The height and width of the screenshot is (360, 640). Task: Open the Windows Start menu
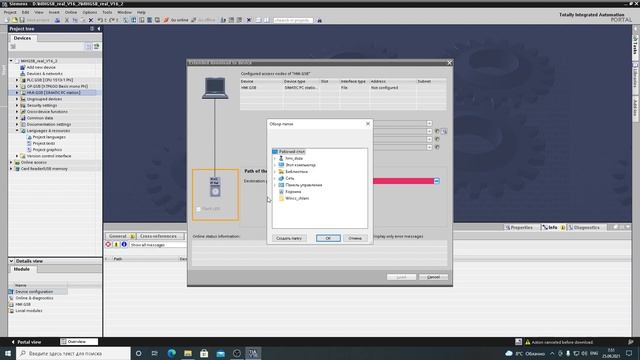click(7, 353)
